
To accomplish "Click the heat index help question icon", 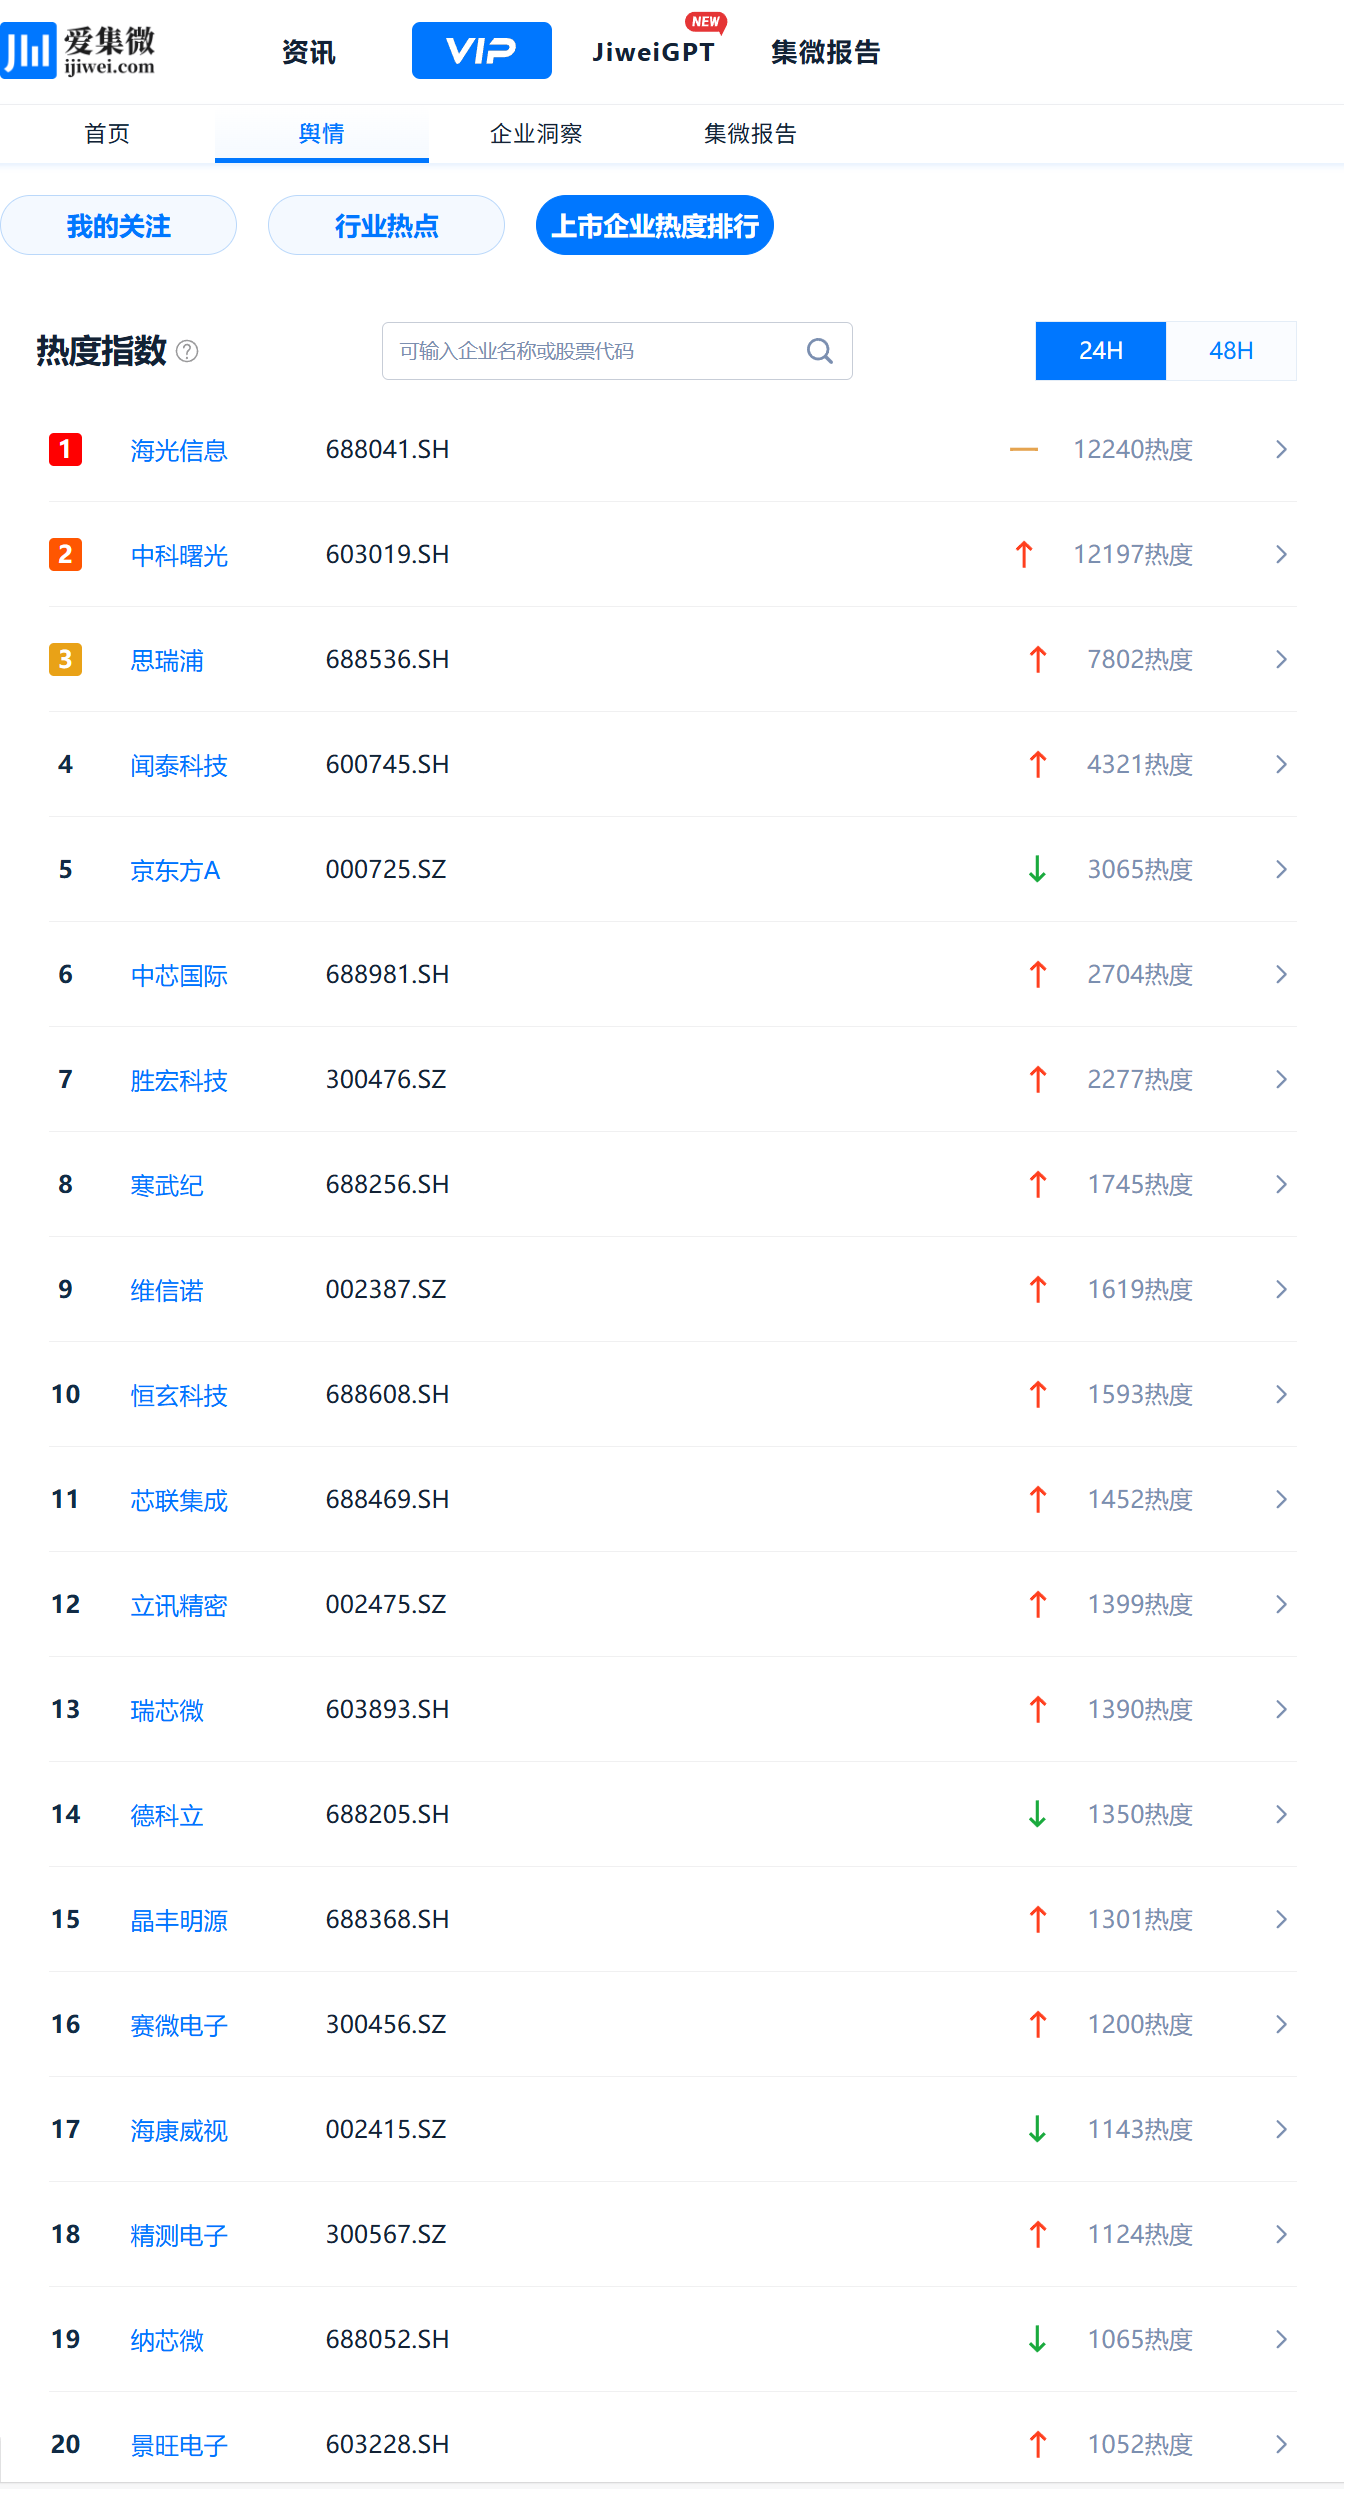I will point(187,351).
